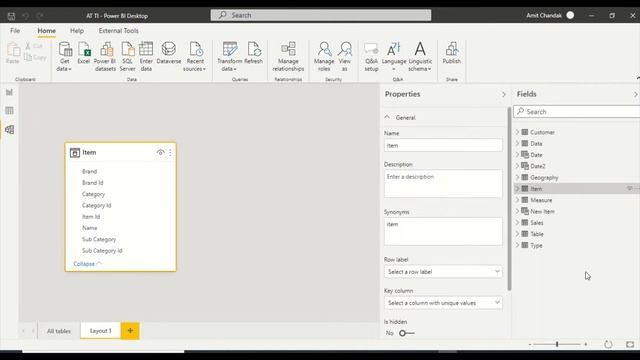Image resolution: width=640 pixels, height=360 pixels.
Task: Switch to All tables layout tab
Action: (x=59, y=331)
